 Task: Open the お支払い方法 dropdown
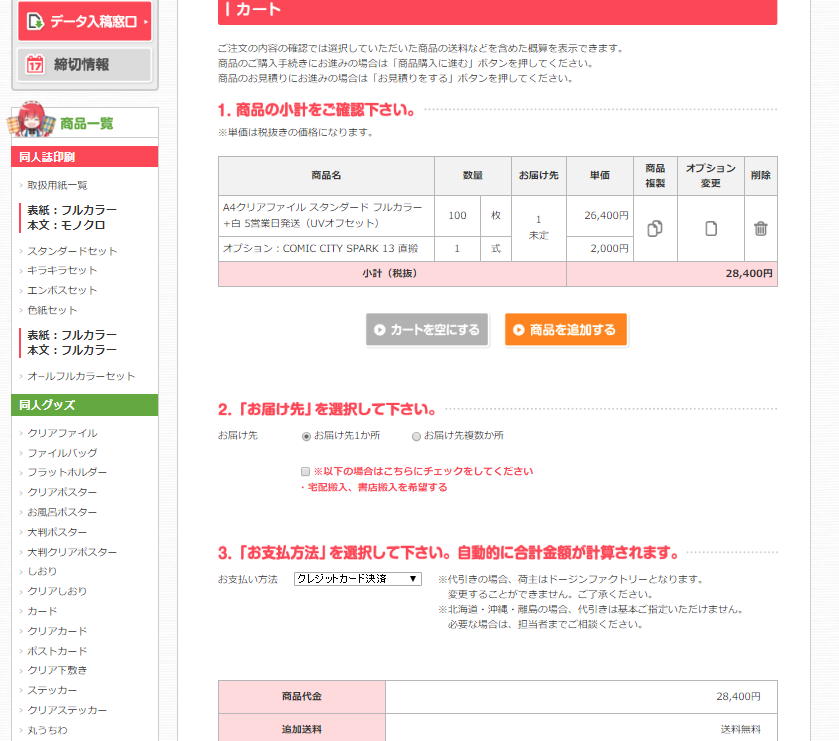pyautogui.click(x=358, y=579)
